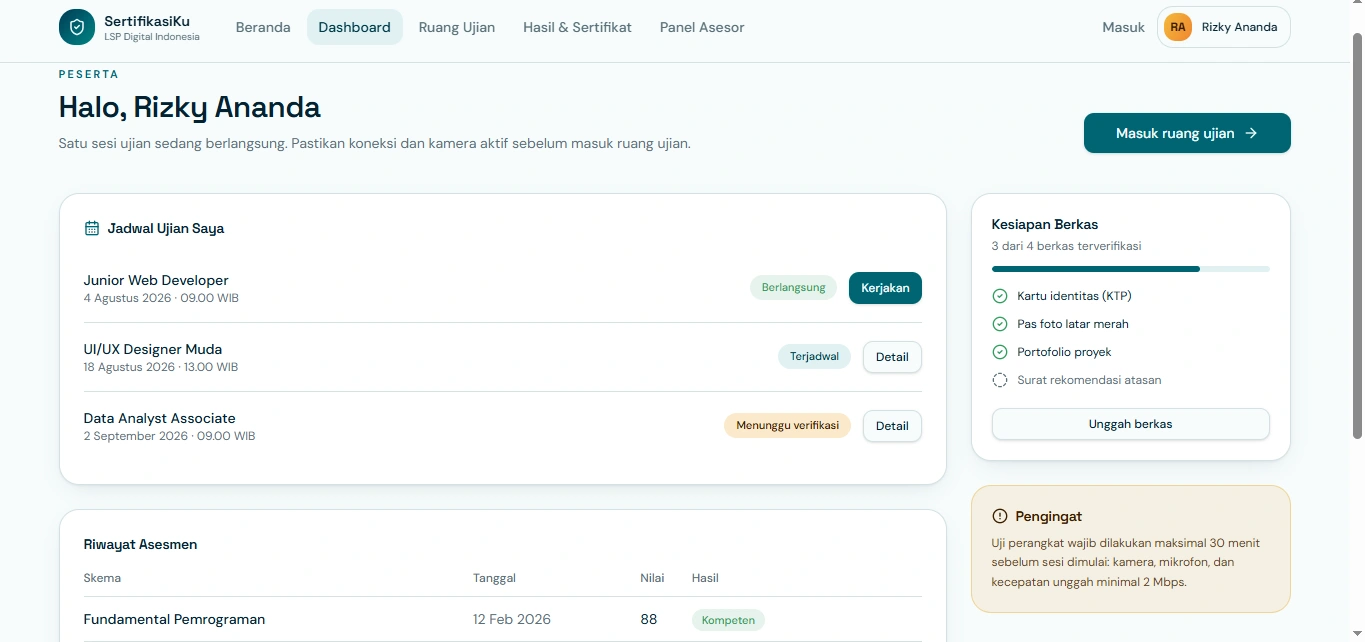Click the Portofolio proyek label

click(x=1064, y=352)
